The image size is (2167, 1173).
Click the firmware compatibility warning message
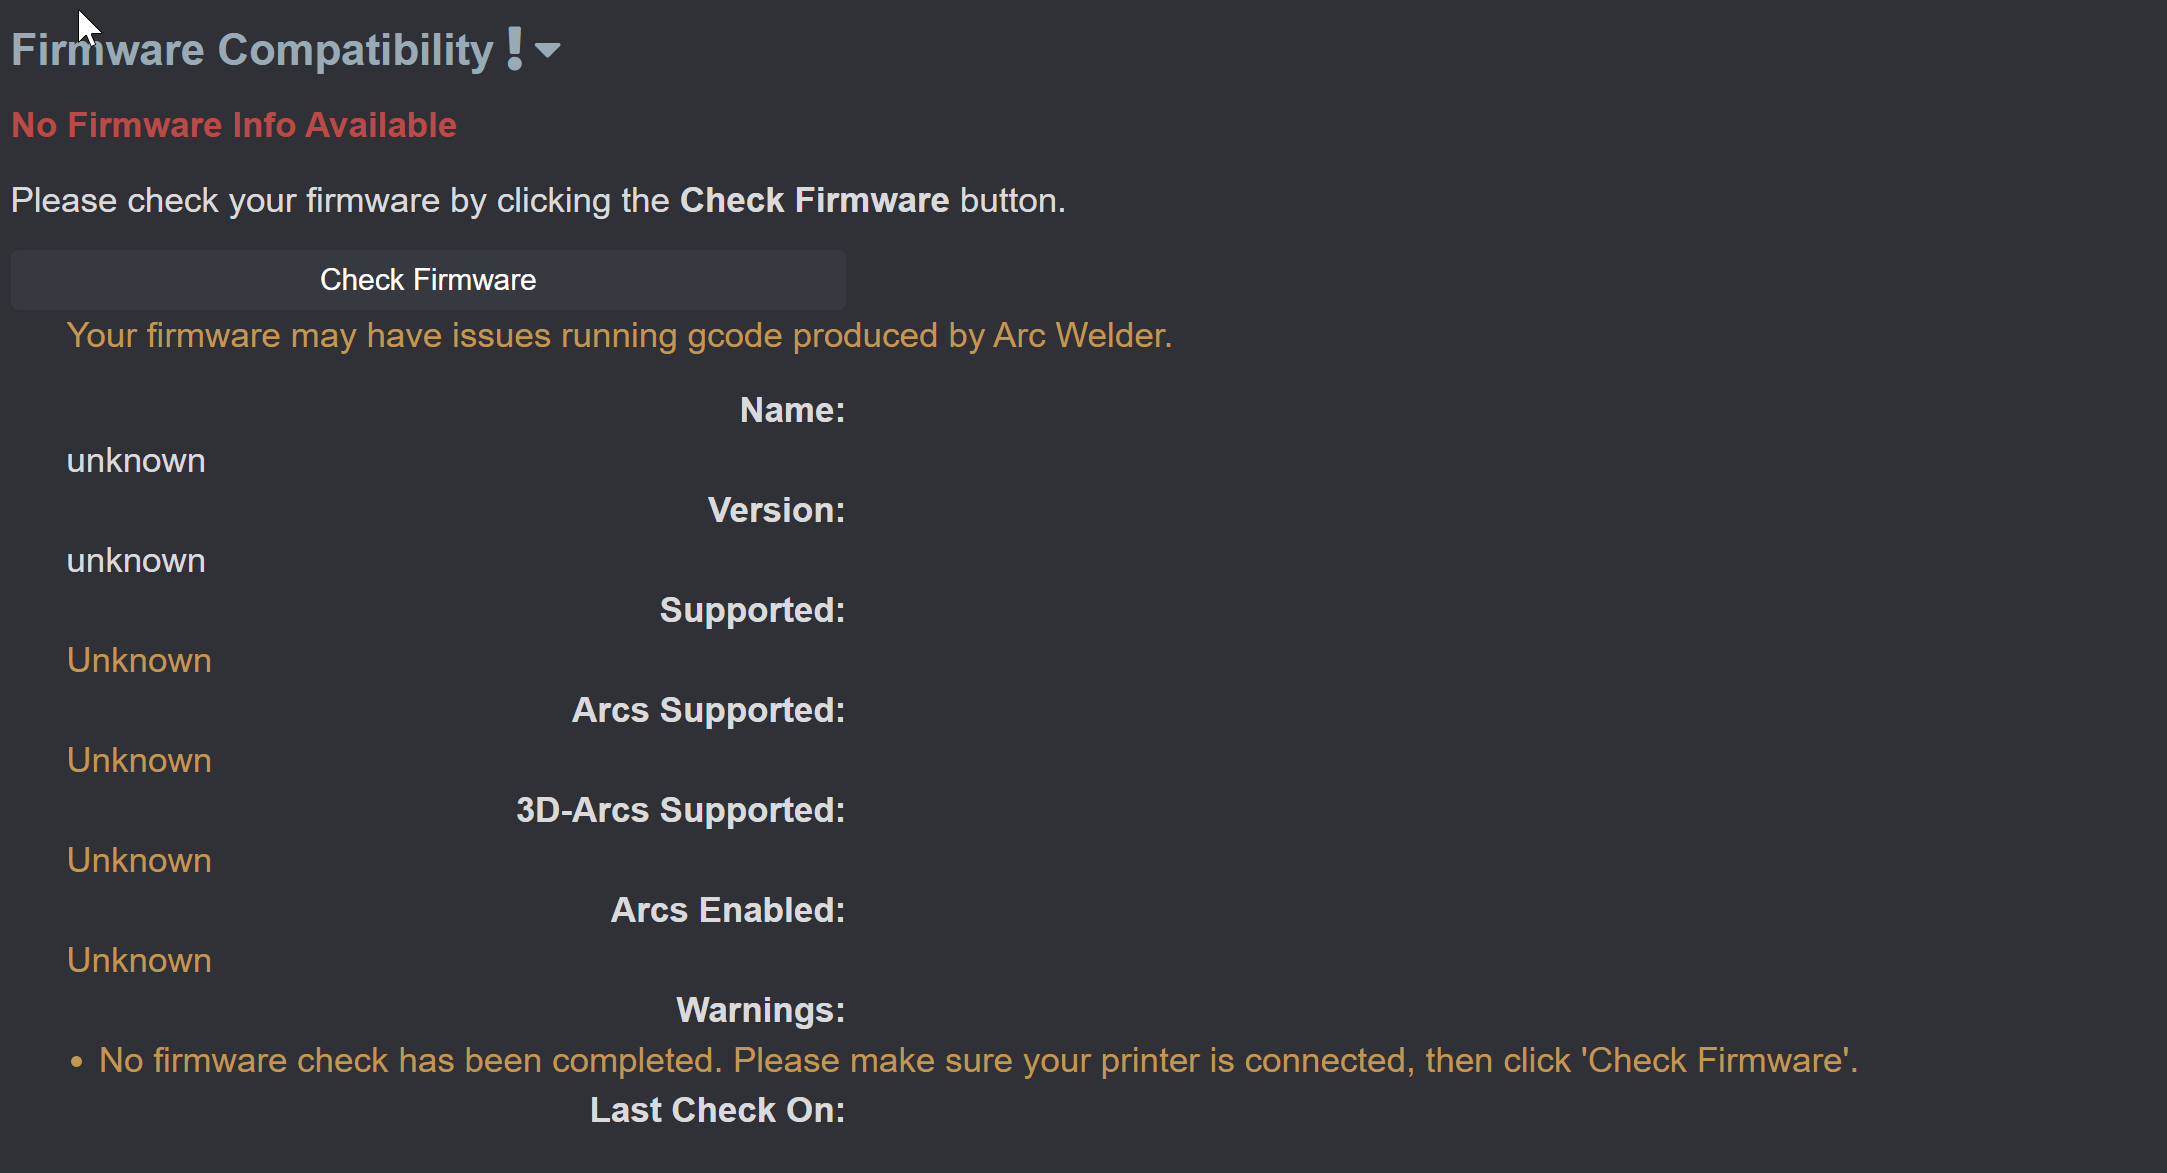tap(619, 336)
